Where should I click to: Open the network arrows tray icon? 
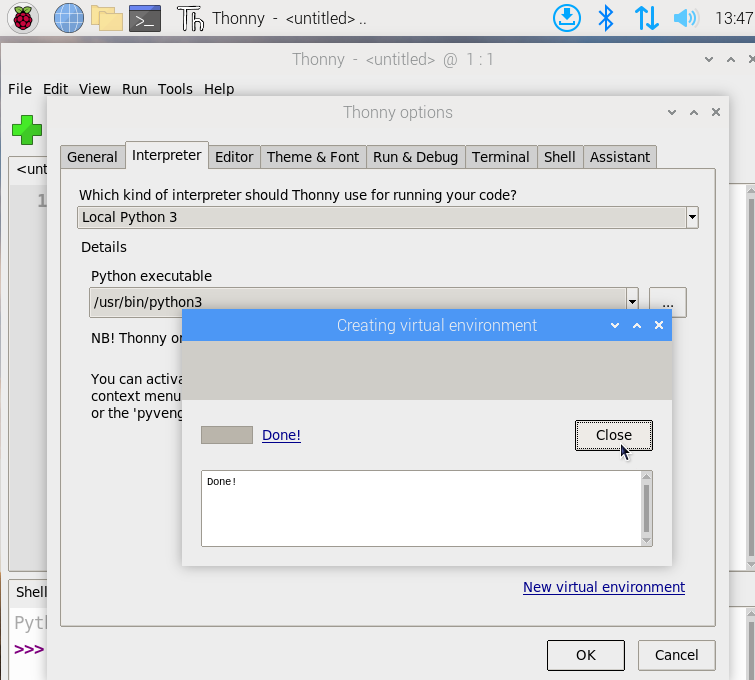pos(646,18)
